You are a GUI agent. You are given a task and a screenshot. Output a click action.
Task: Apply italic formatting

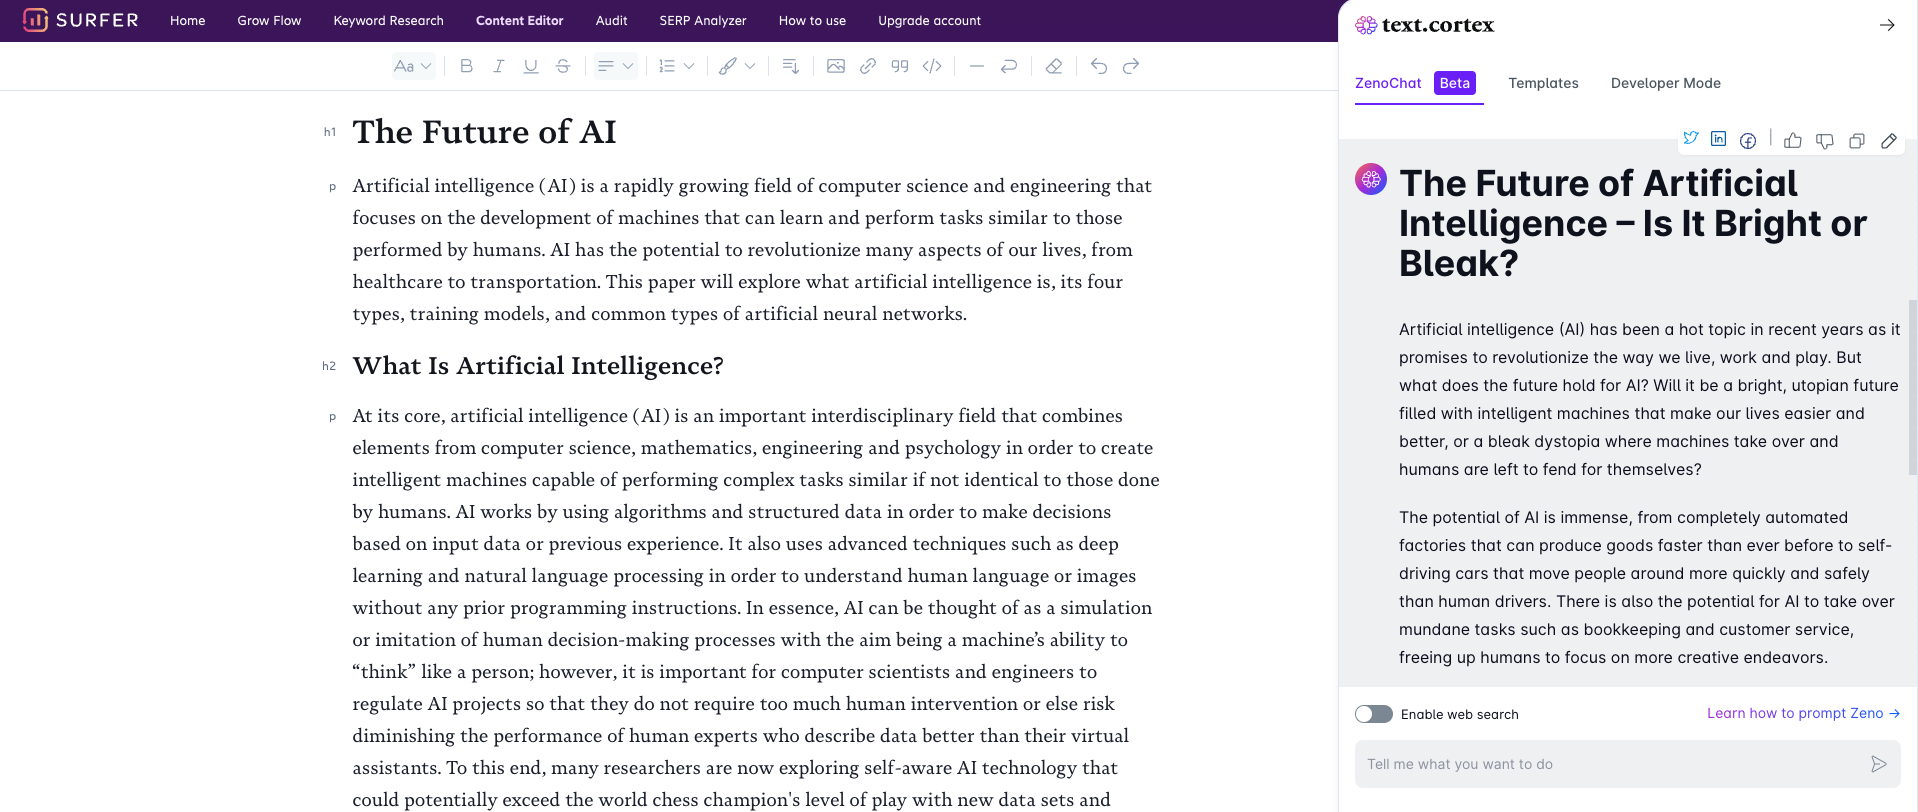click(498, 66)
